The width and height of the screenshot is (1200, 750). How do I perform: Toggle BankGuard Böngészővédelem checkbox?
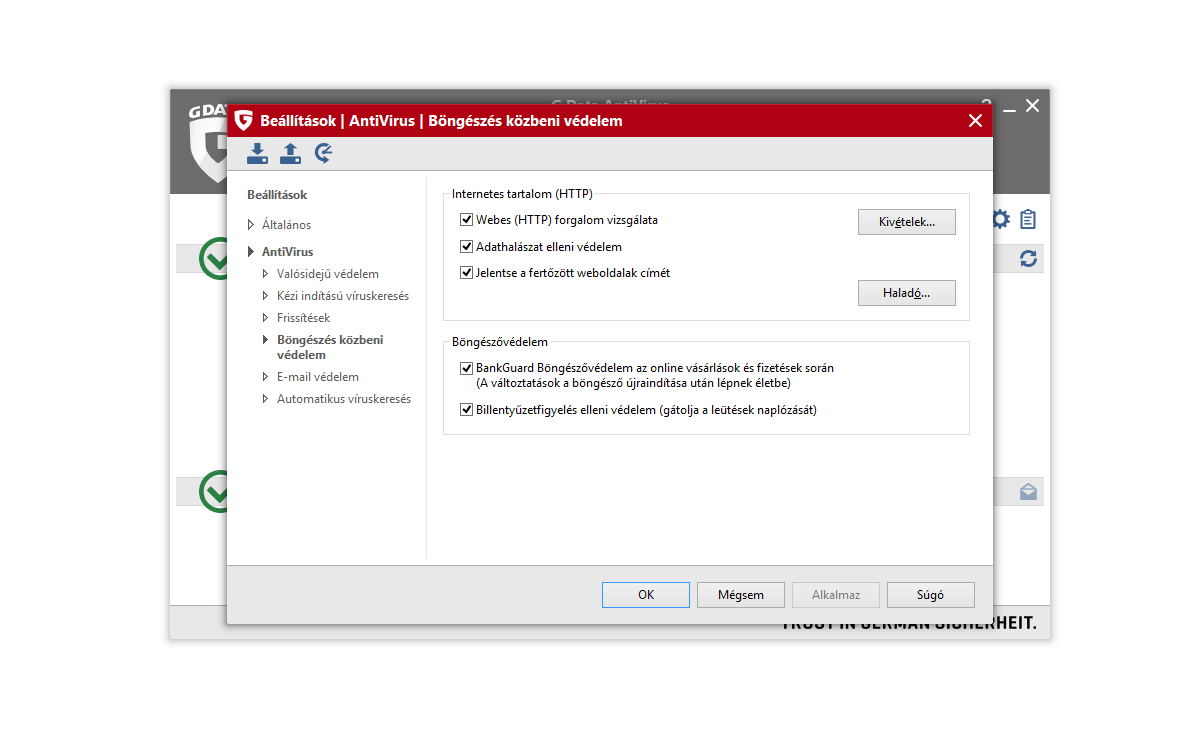pyautogui.click(x=466, y=368)
